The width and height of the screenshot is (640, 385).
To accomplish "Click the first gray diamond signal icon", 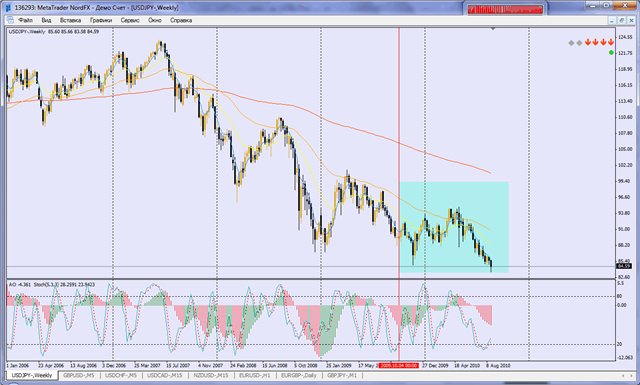I will click(x=571, y=42).
